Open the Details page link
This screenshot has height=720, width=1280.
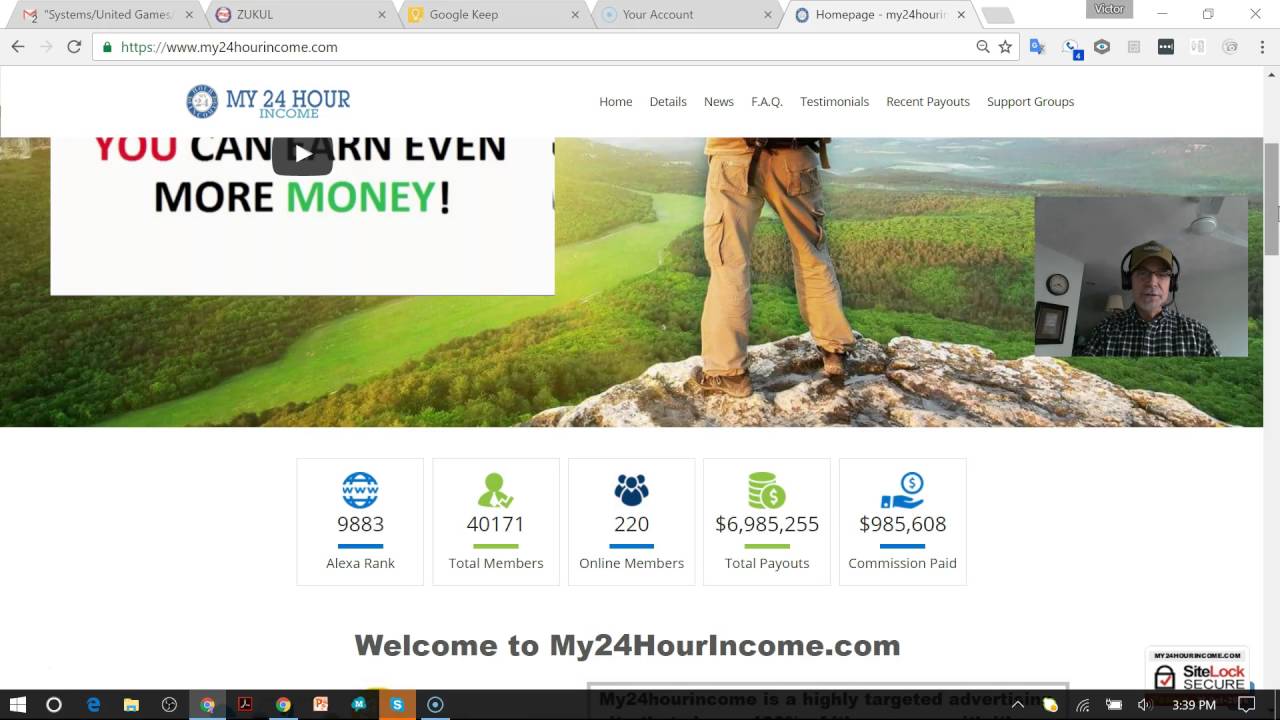[x=668, y=102]
